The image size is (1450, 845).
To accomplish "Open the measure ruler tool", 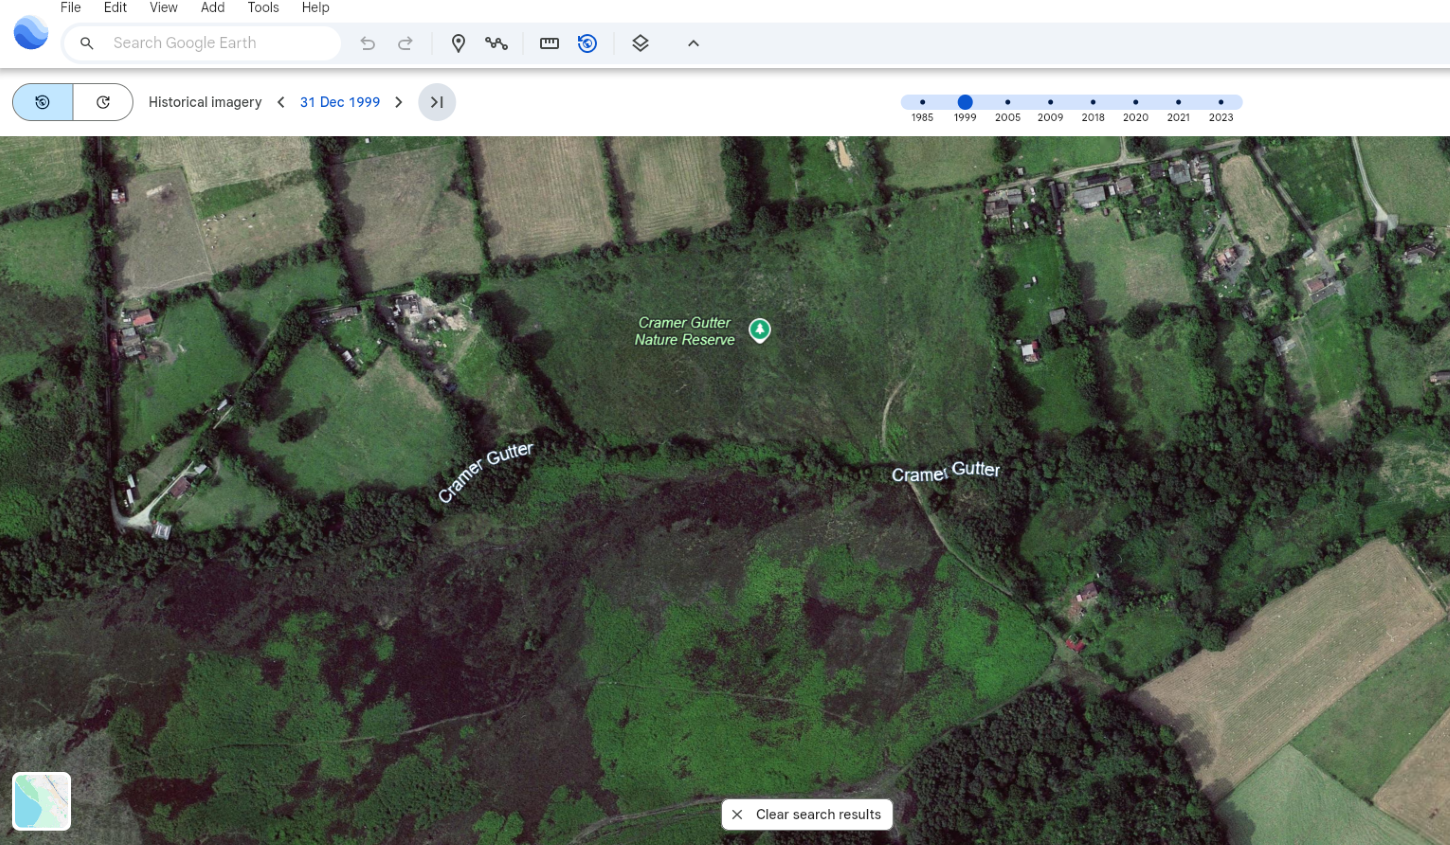I will pyautogui.click(x=549, y=43).
